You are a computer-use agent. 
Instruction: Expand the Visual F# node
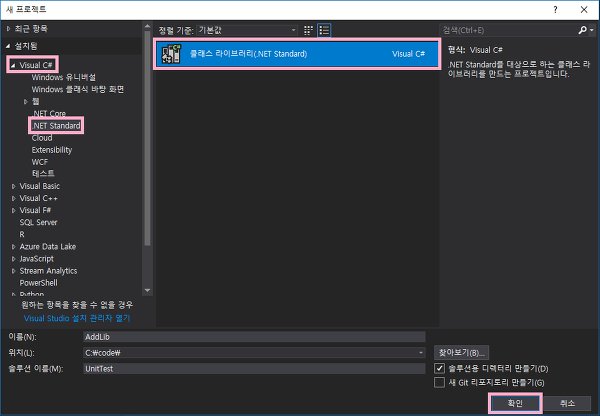pos(13,210)
